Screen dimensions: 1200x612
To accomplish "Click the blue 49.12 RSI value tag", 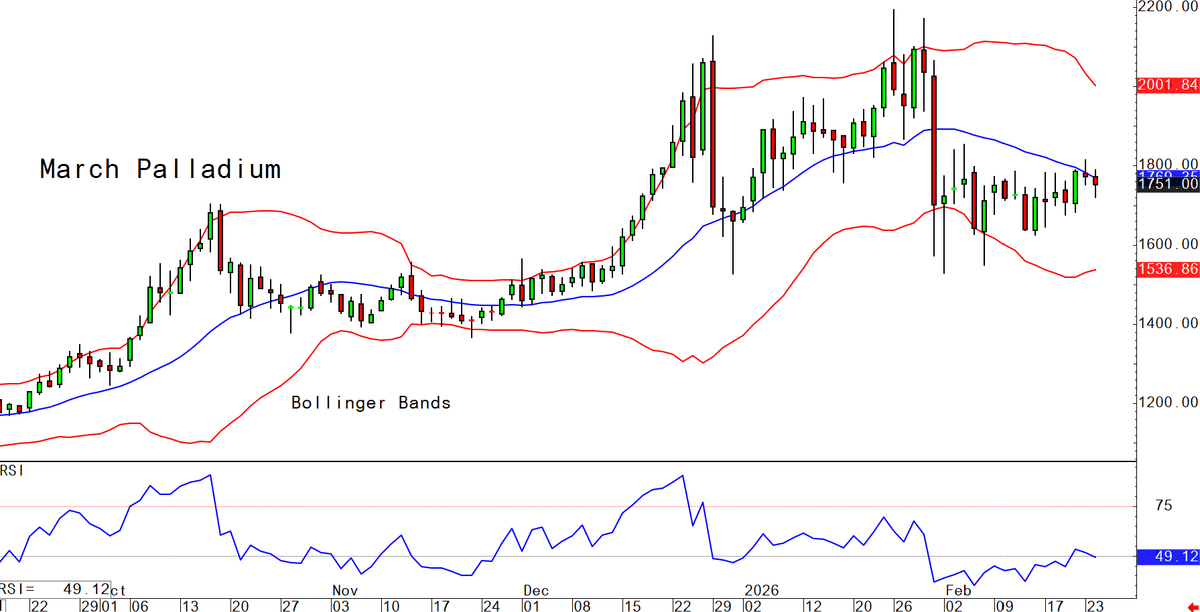I will (1170, 556).
